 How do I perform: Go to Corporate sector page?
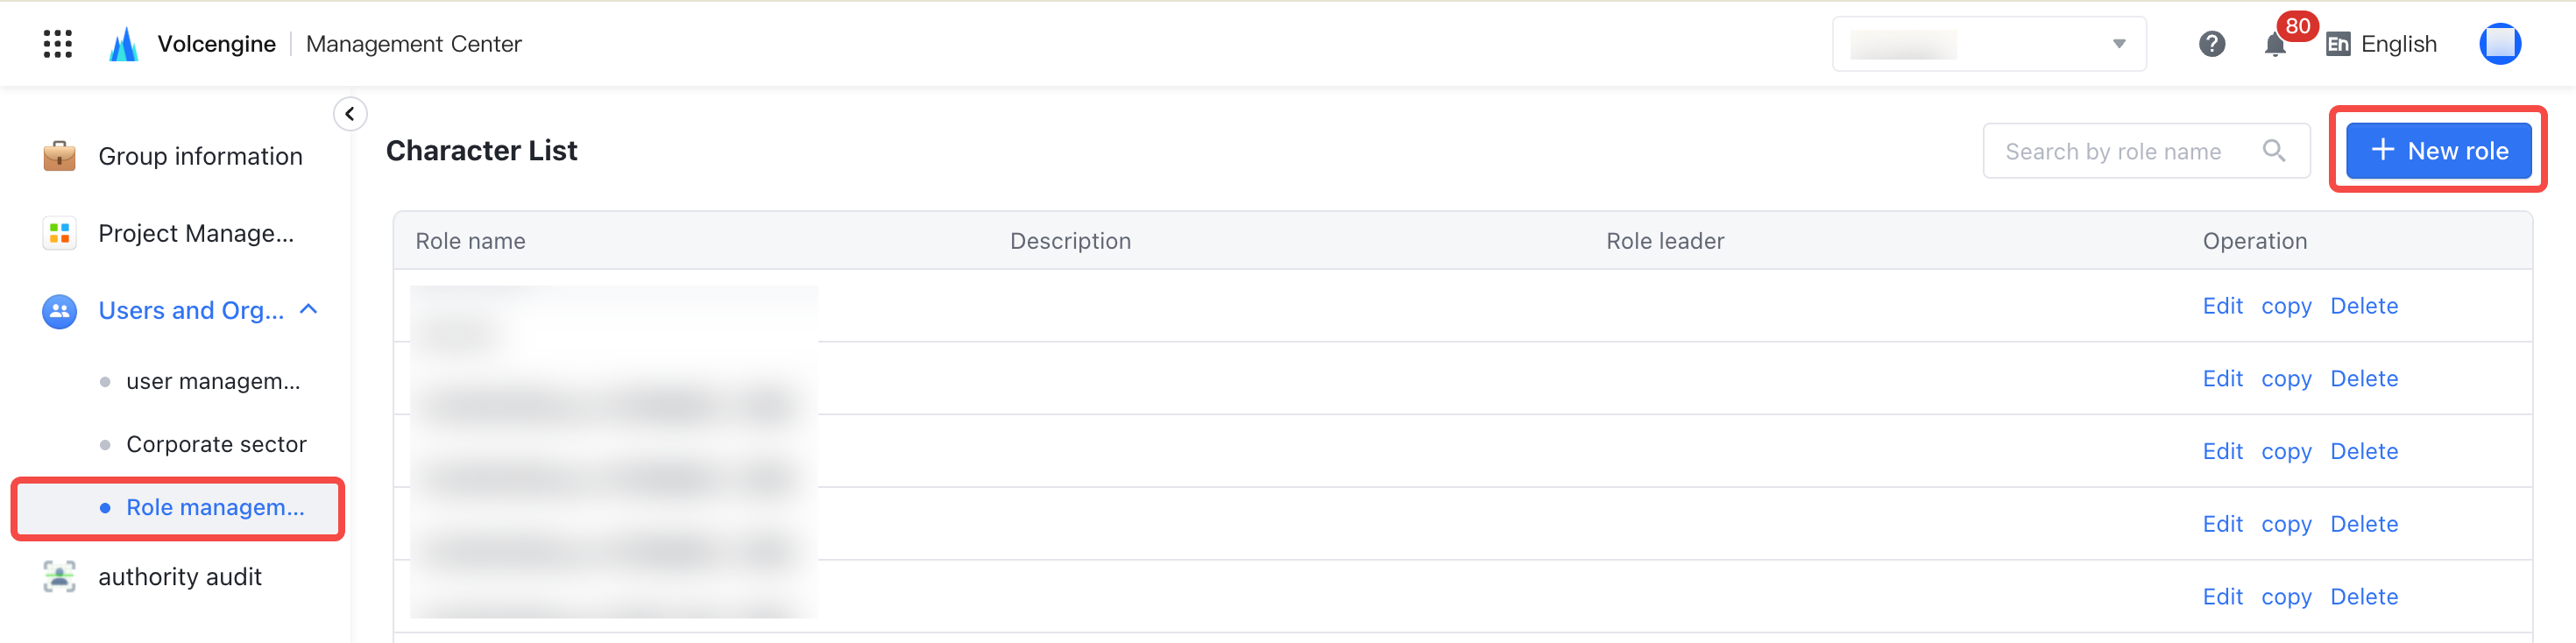click(216, 444)
